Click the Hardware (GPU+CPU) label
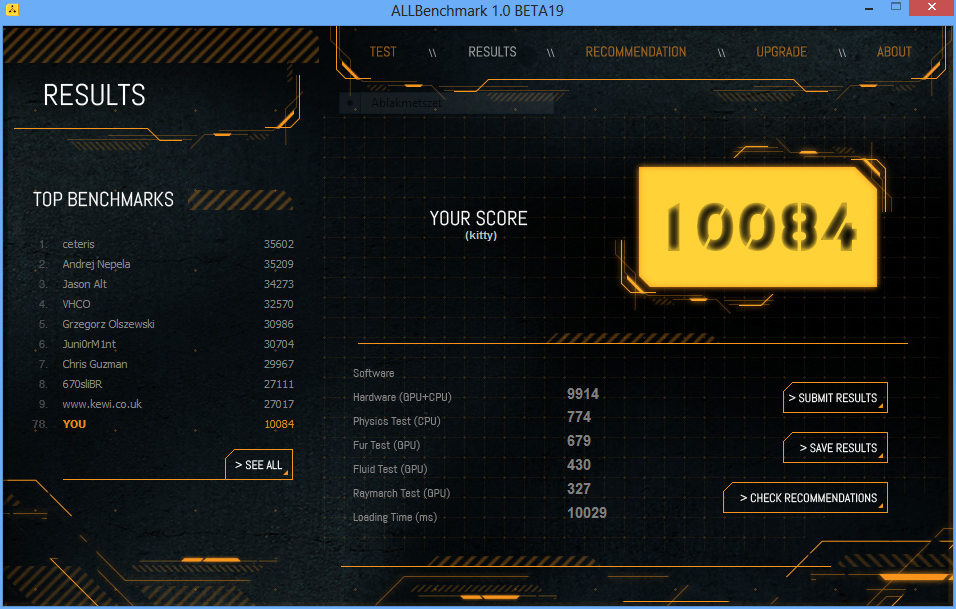The height and width of the screenshot is (609, 956). pyautogui.click(x=402, y=397)
